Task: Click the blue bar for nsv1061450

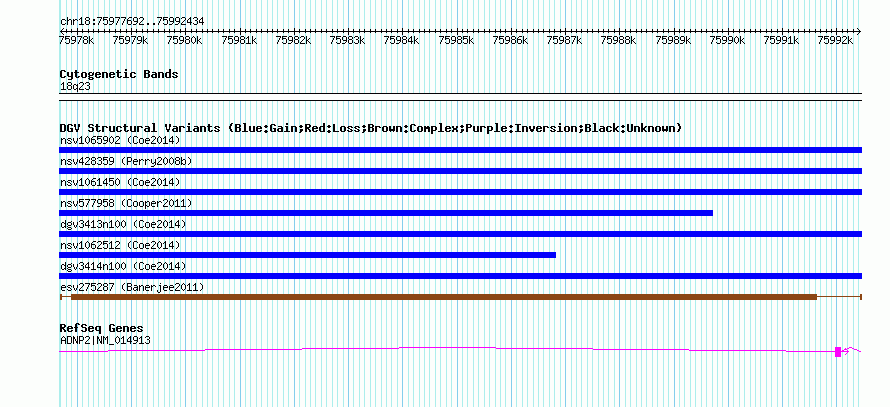Action: [460, 192]
